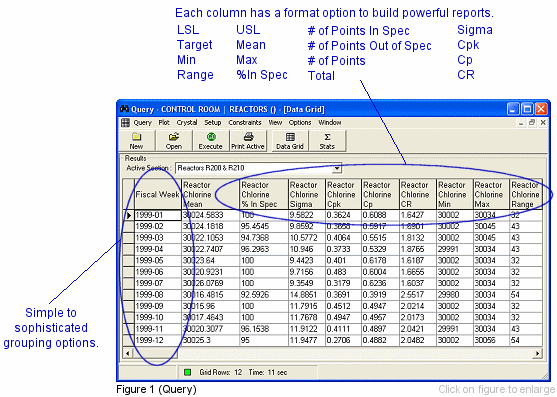Click the green status indicator in the status bar

pos(187,372)
